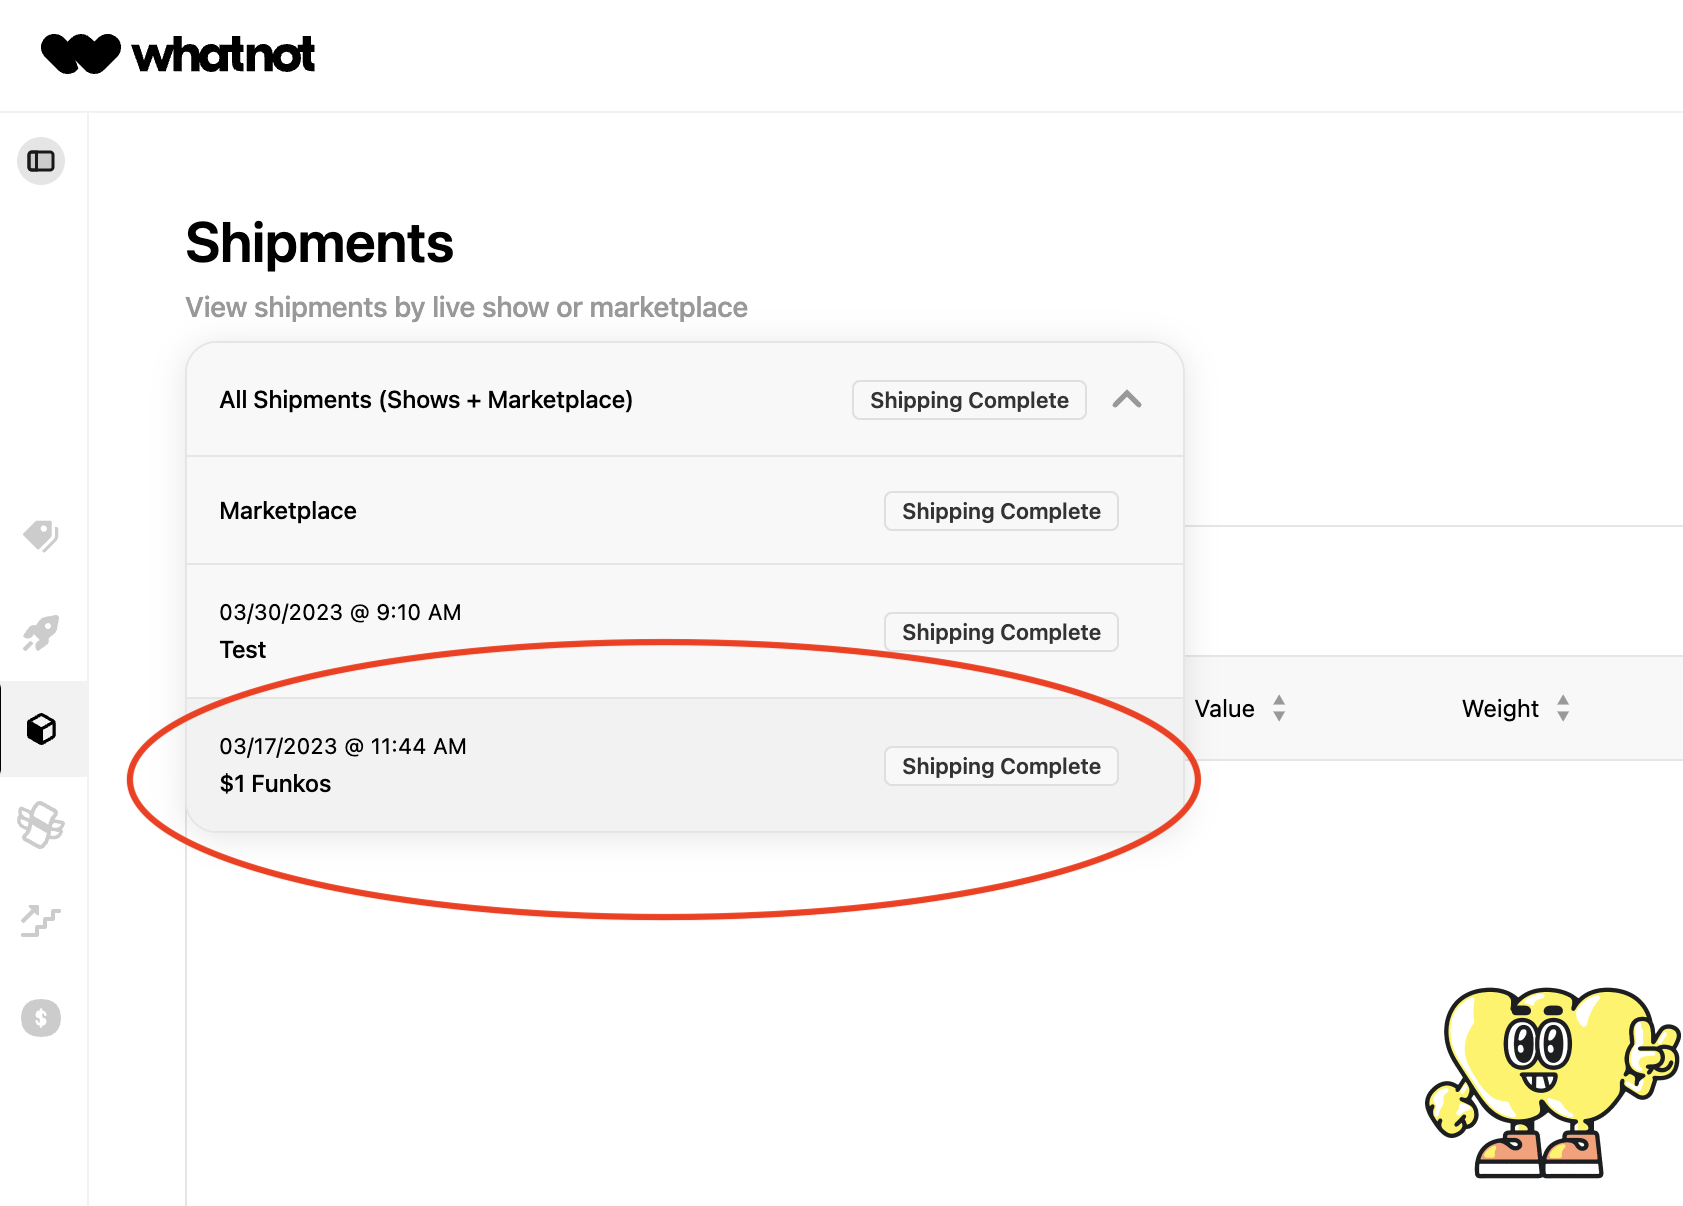Click the rocket icon for live shows
1683x1206 pixels.
pos(40,632)
